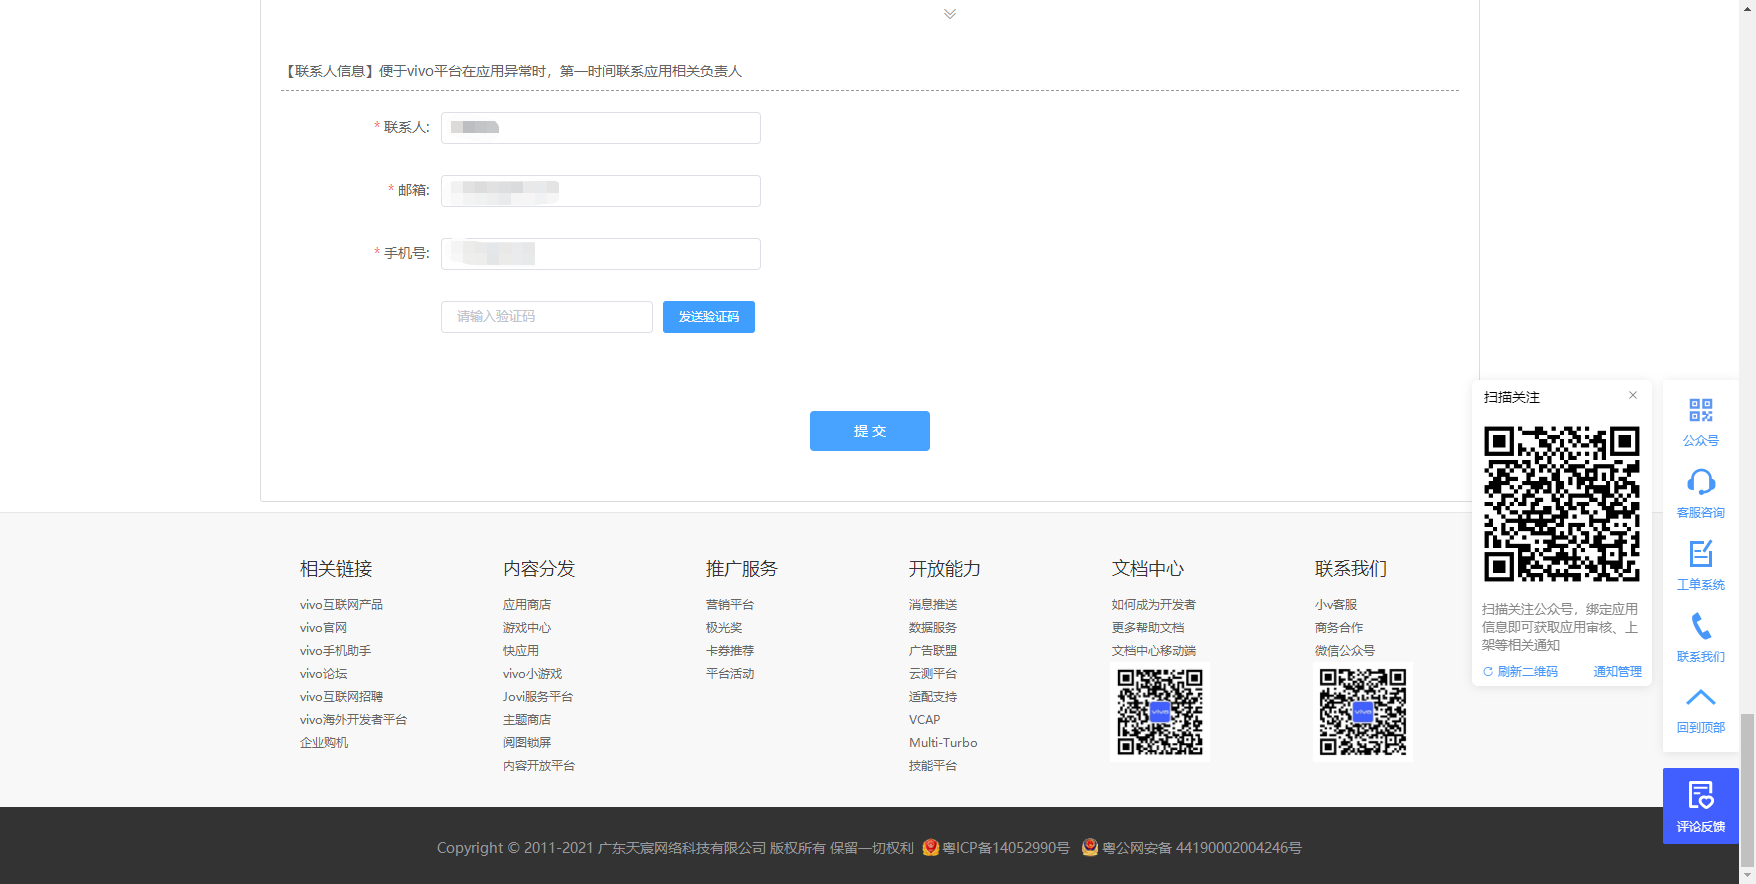This screenshot has width=1756, height=884.
Task: Click the 联系我们 QR code image
Action: [1363, 712]
